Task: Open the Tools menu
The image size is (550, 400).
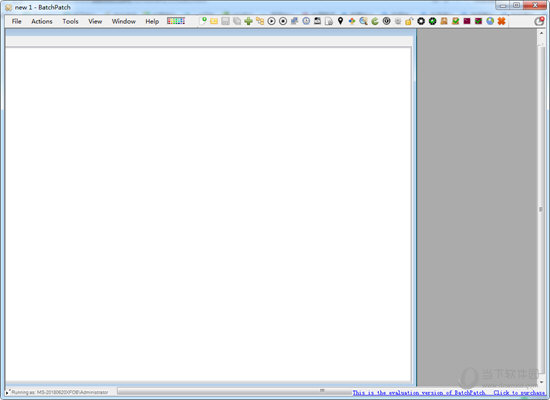Action: pos(70,21)
